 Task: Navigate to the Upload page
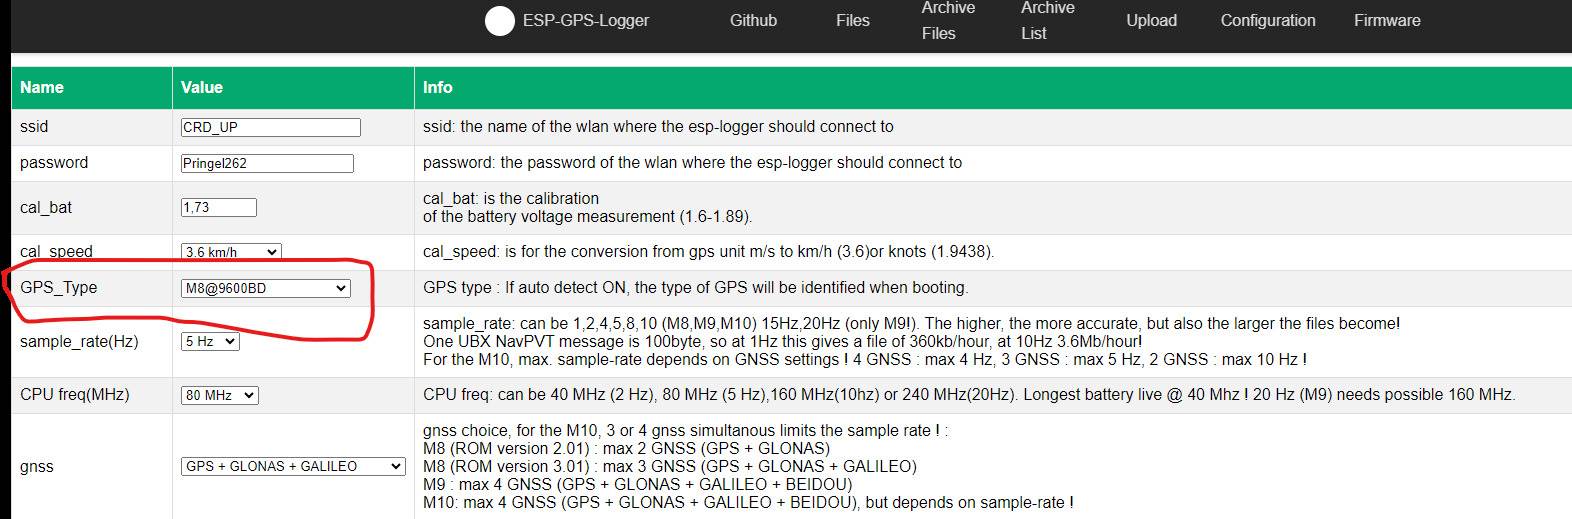coord(1151,20)
